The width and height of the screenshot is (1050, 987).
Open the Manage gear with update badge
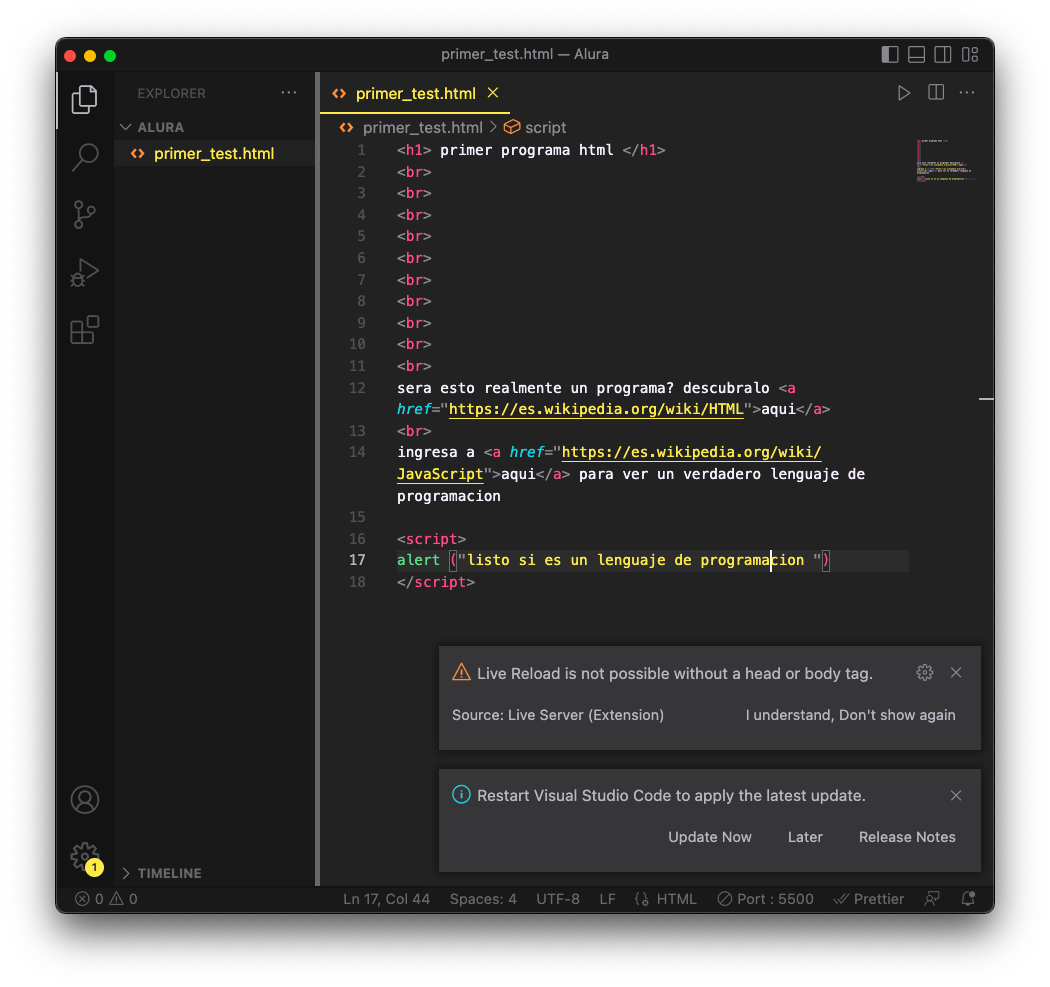pyautogui.click(x=86, y=858)
